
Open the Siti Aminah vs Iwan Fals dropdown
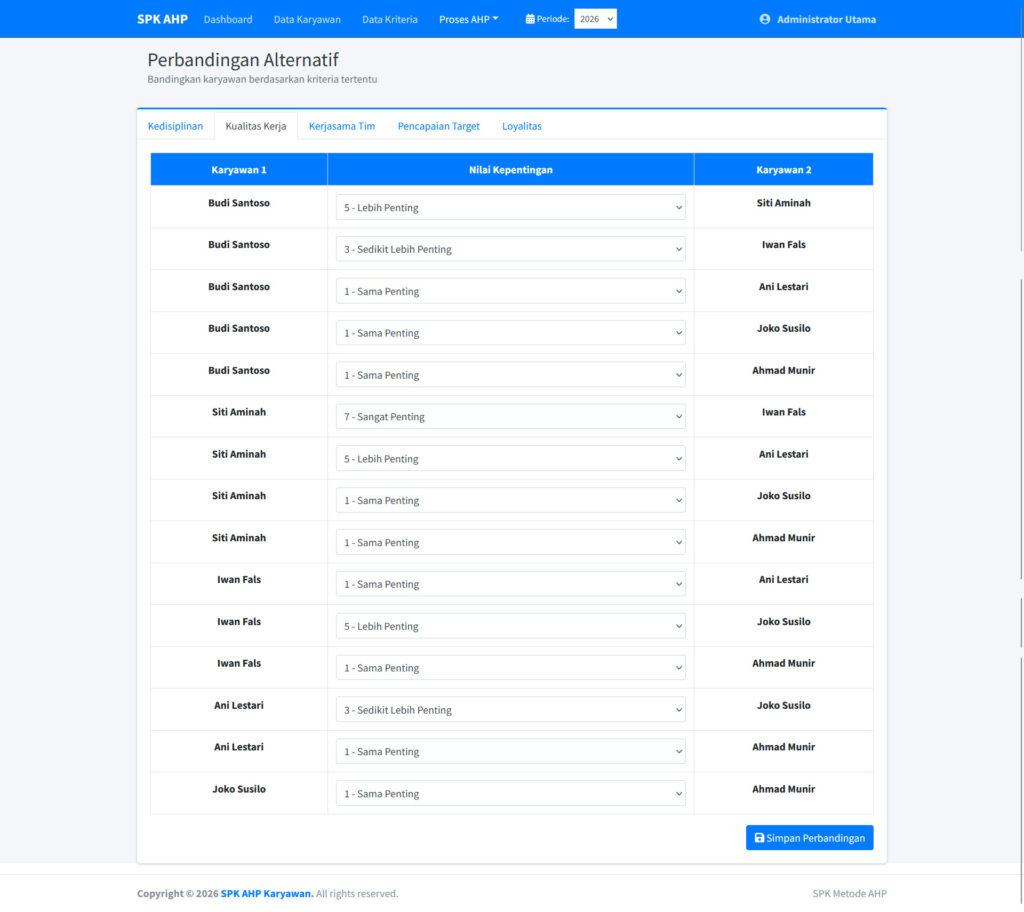point(510,417)
